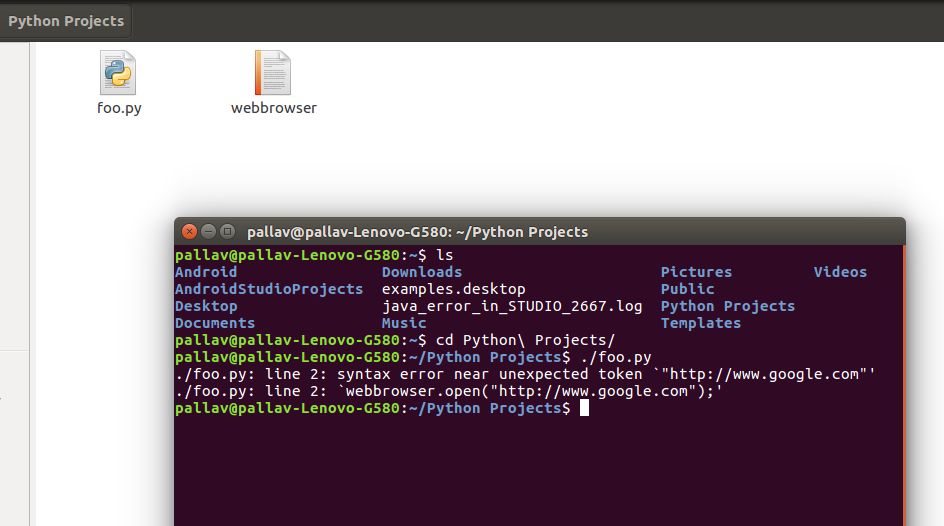This screenshot has height=526, width=944.
Task: Click the webbrowser file name label
Action: tap(273, 108)
